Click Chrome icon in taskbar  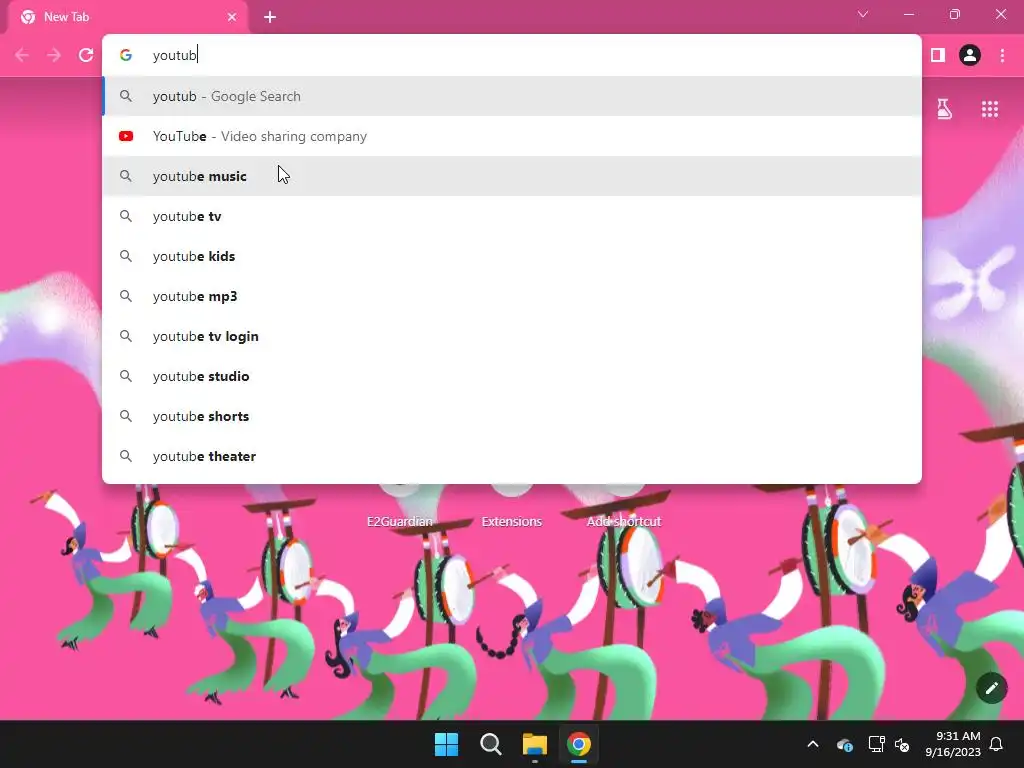point(579,744)
